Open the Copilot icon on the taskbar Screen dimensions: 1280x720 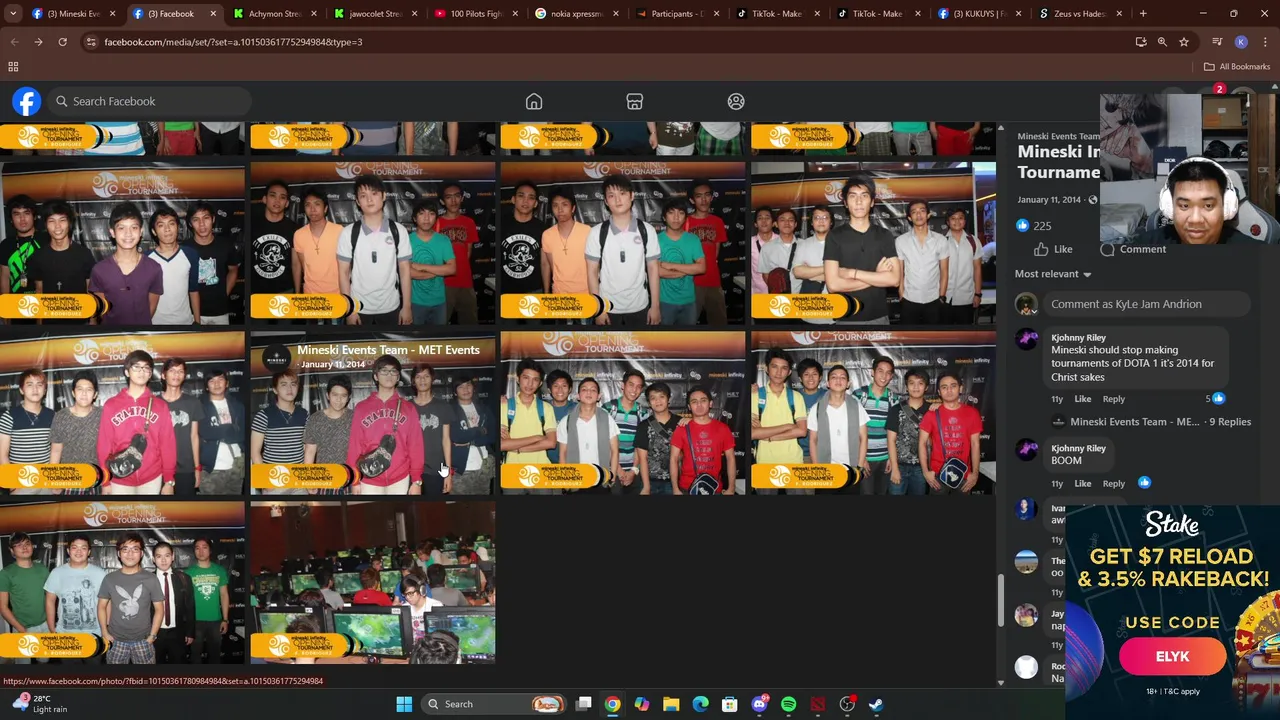click(642, 704)
